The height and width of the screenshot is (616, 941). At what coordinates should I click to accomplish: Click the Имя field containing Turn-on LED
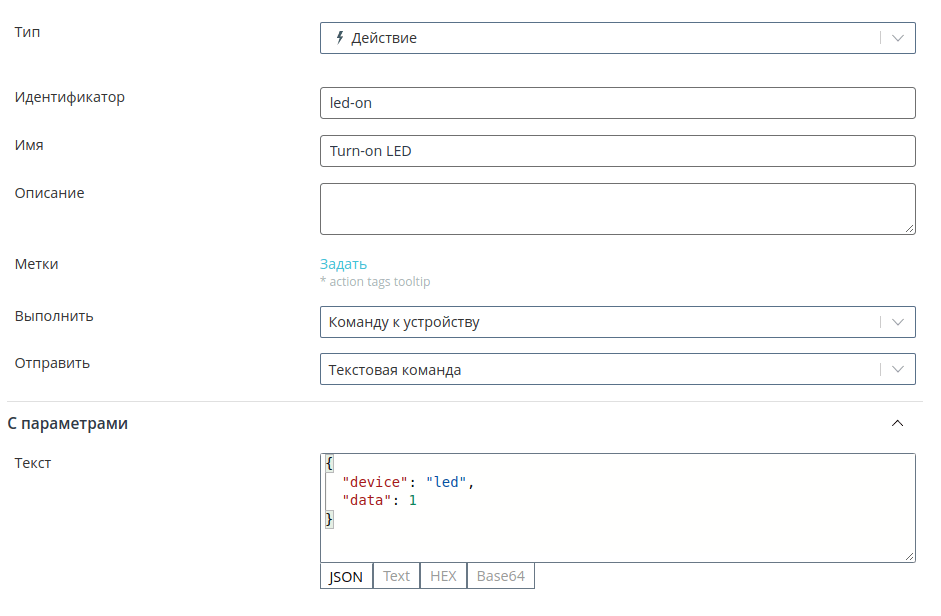tap(618, 151)
